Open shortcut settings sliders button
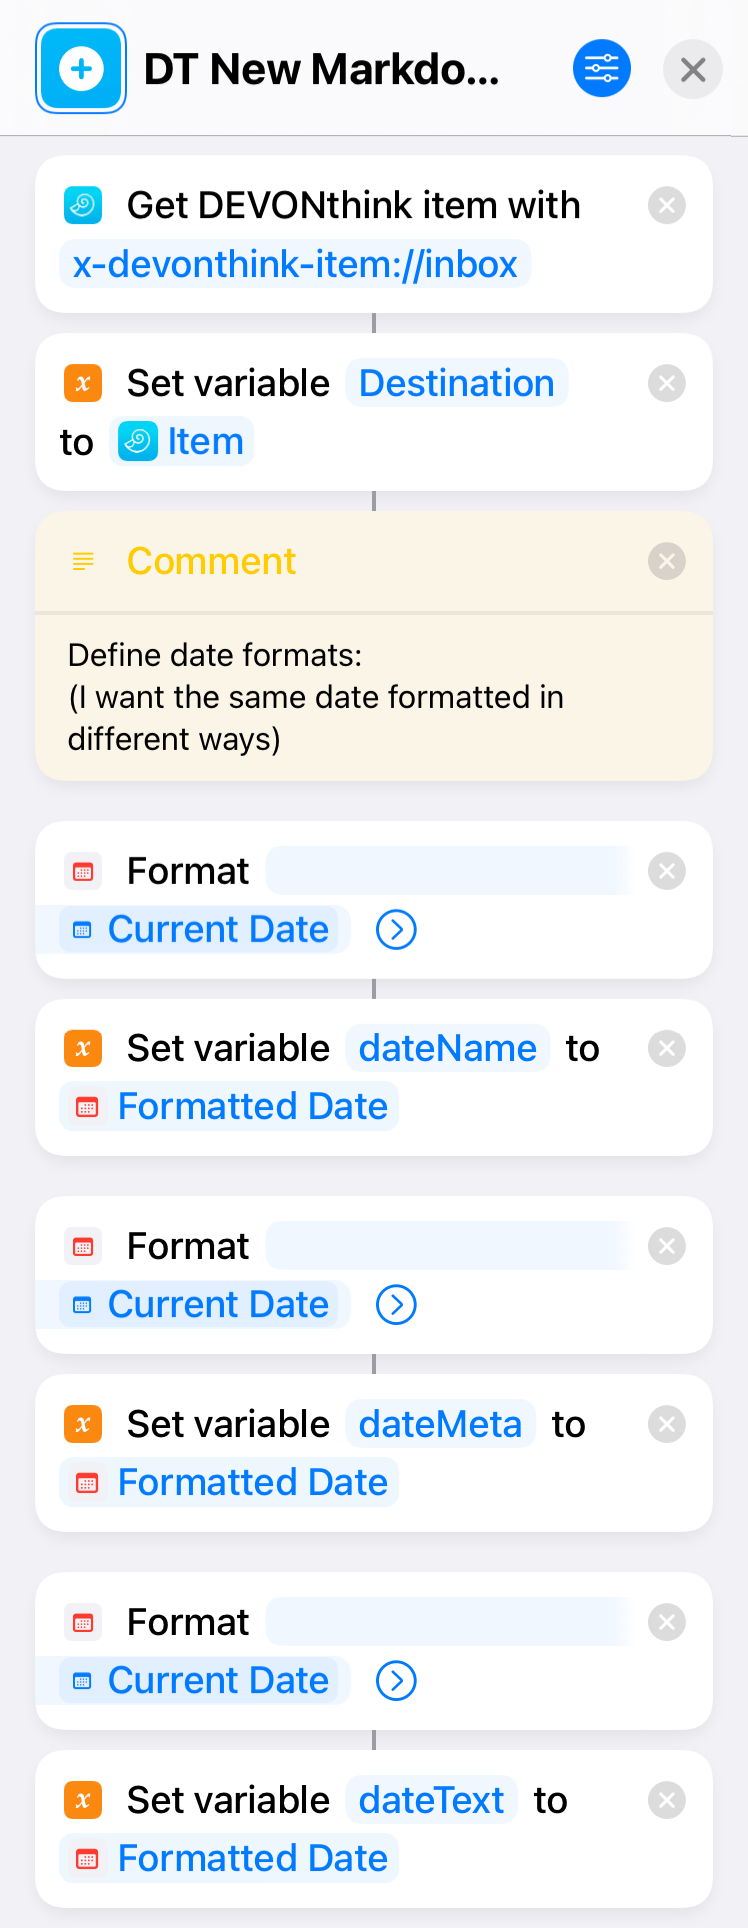The width and height of the screenshot is (748, 1928). pyautogui.click(x=602, y=69)
